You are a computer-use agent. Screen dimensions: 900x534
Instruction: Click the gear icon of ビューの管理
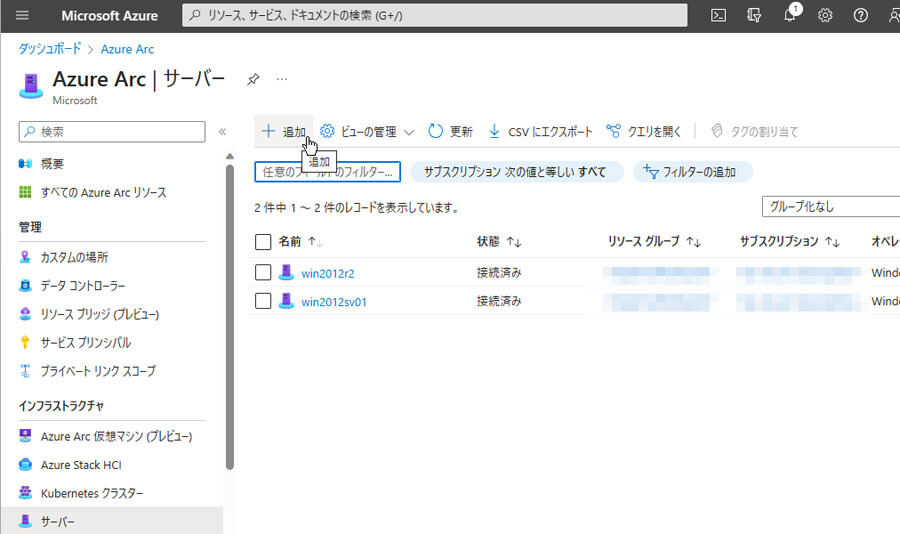coord(327,131)
